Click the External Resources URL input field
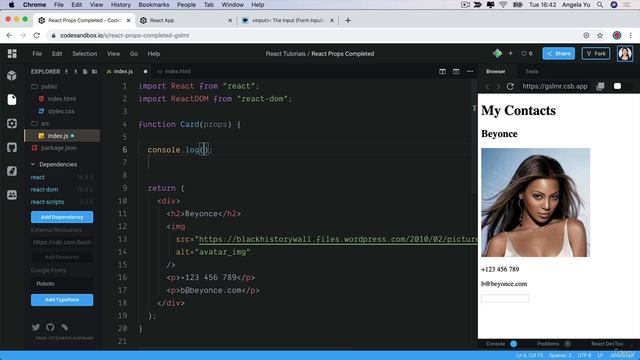The height and width of the screenshot is (360, 640). click(62, 242)
